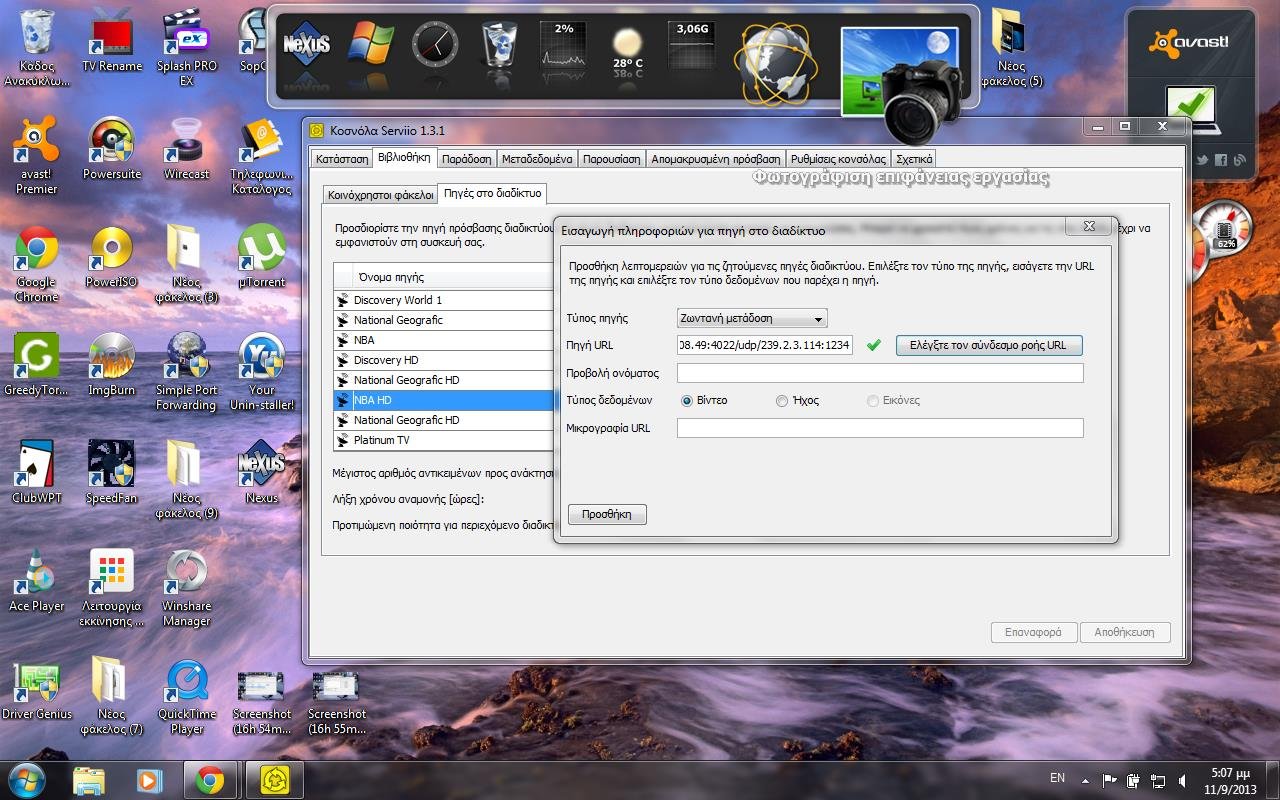Open the Windows Start menu
Image resolution: width=1280 pixels, height=800 pixels.
click(x=27, y=779)
